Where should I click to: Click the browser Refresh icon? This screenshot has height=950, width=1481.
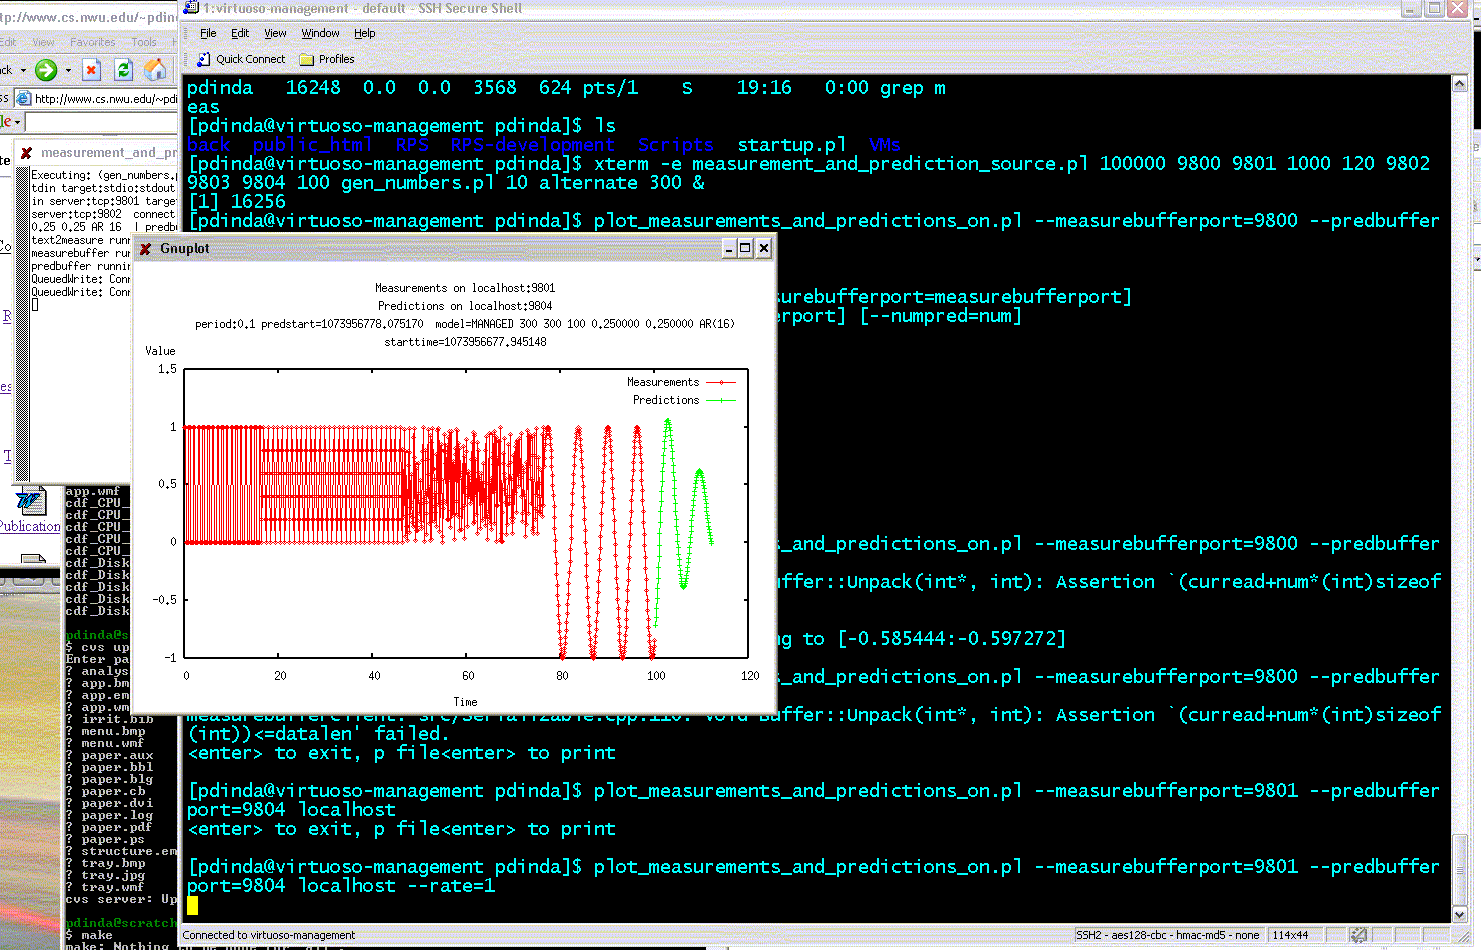coord(123,70)
